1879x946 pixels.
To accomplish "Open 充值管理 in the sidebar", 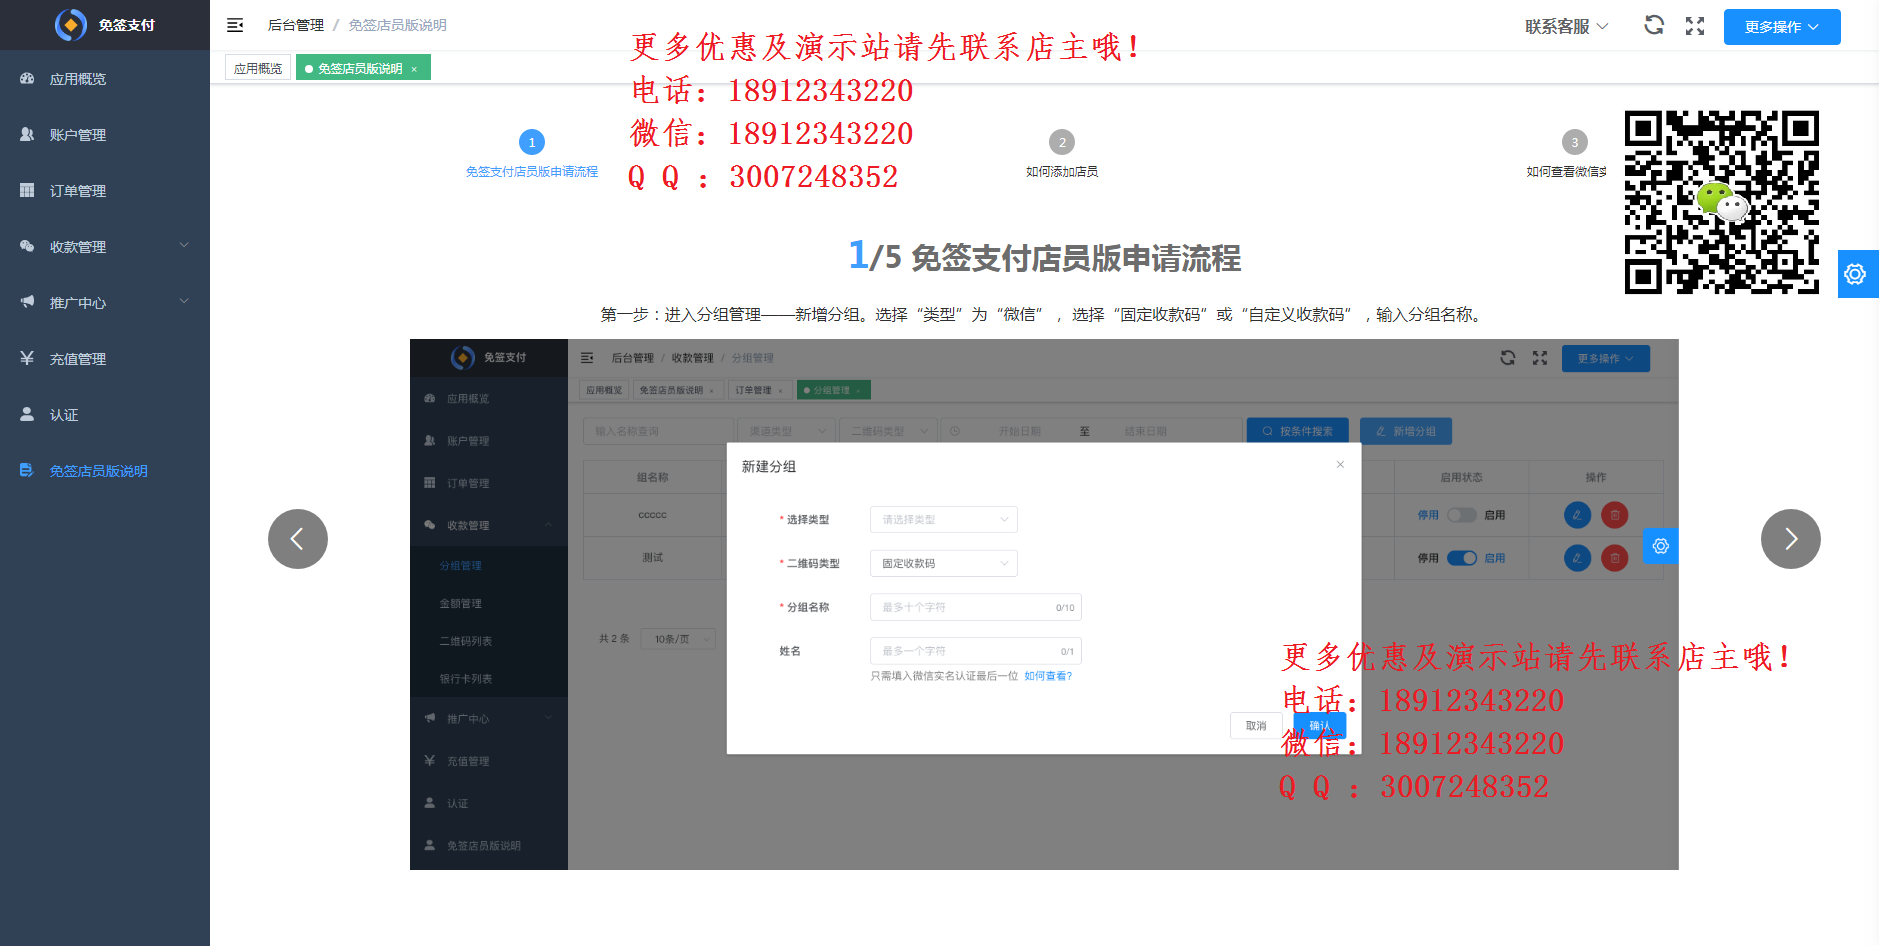I will coord(105,359).
